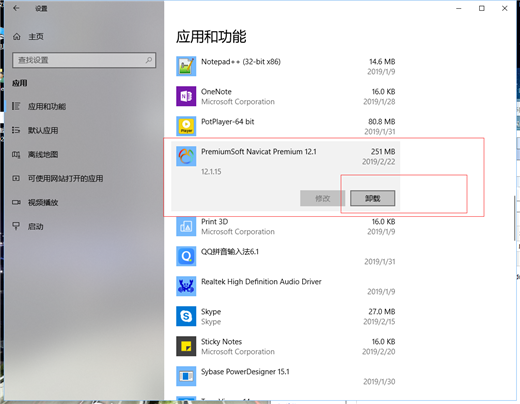The width and height of the screenshot is (520, 404).
Task: Click the app list vertical scrollbar
Action: (515, 218)
